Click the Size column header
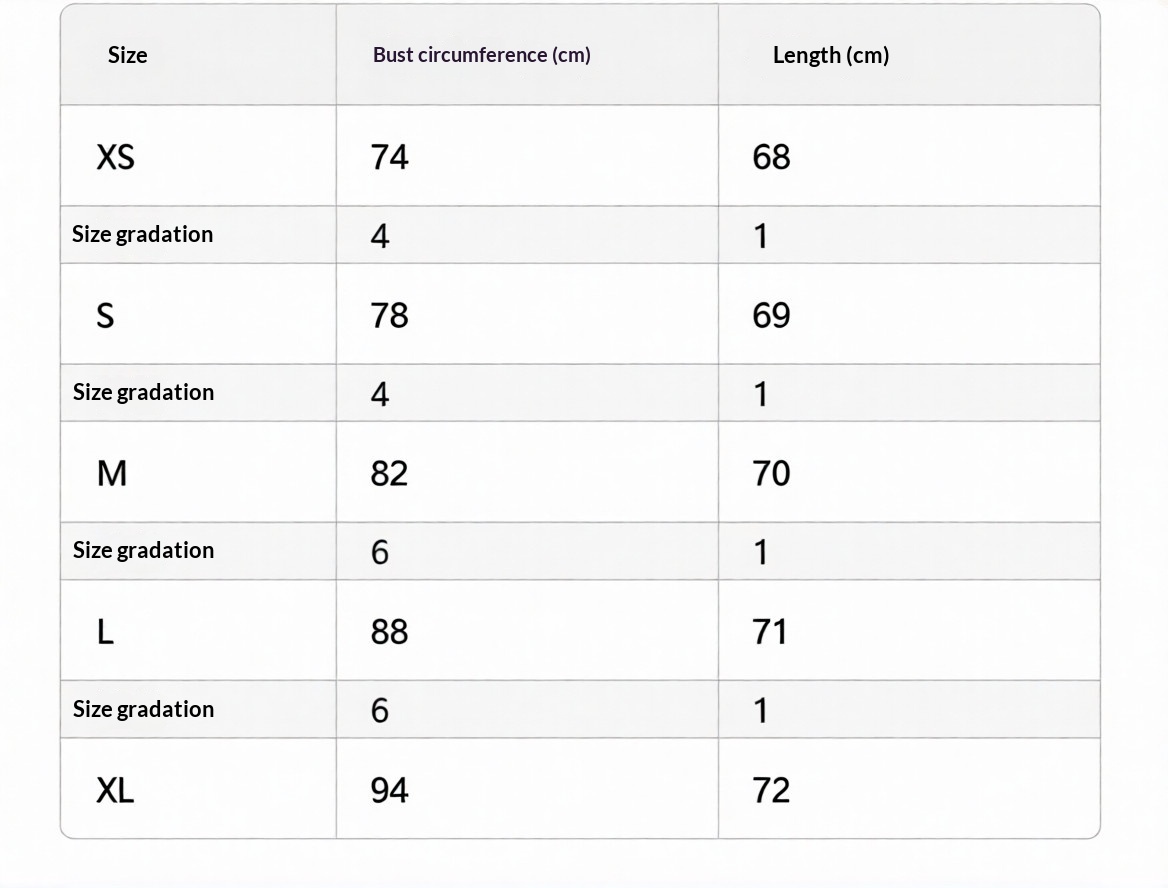 click(x=127, y=55)
